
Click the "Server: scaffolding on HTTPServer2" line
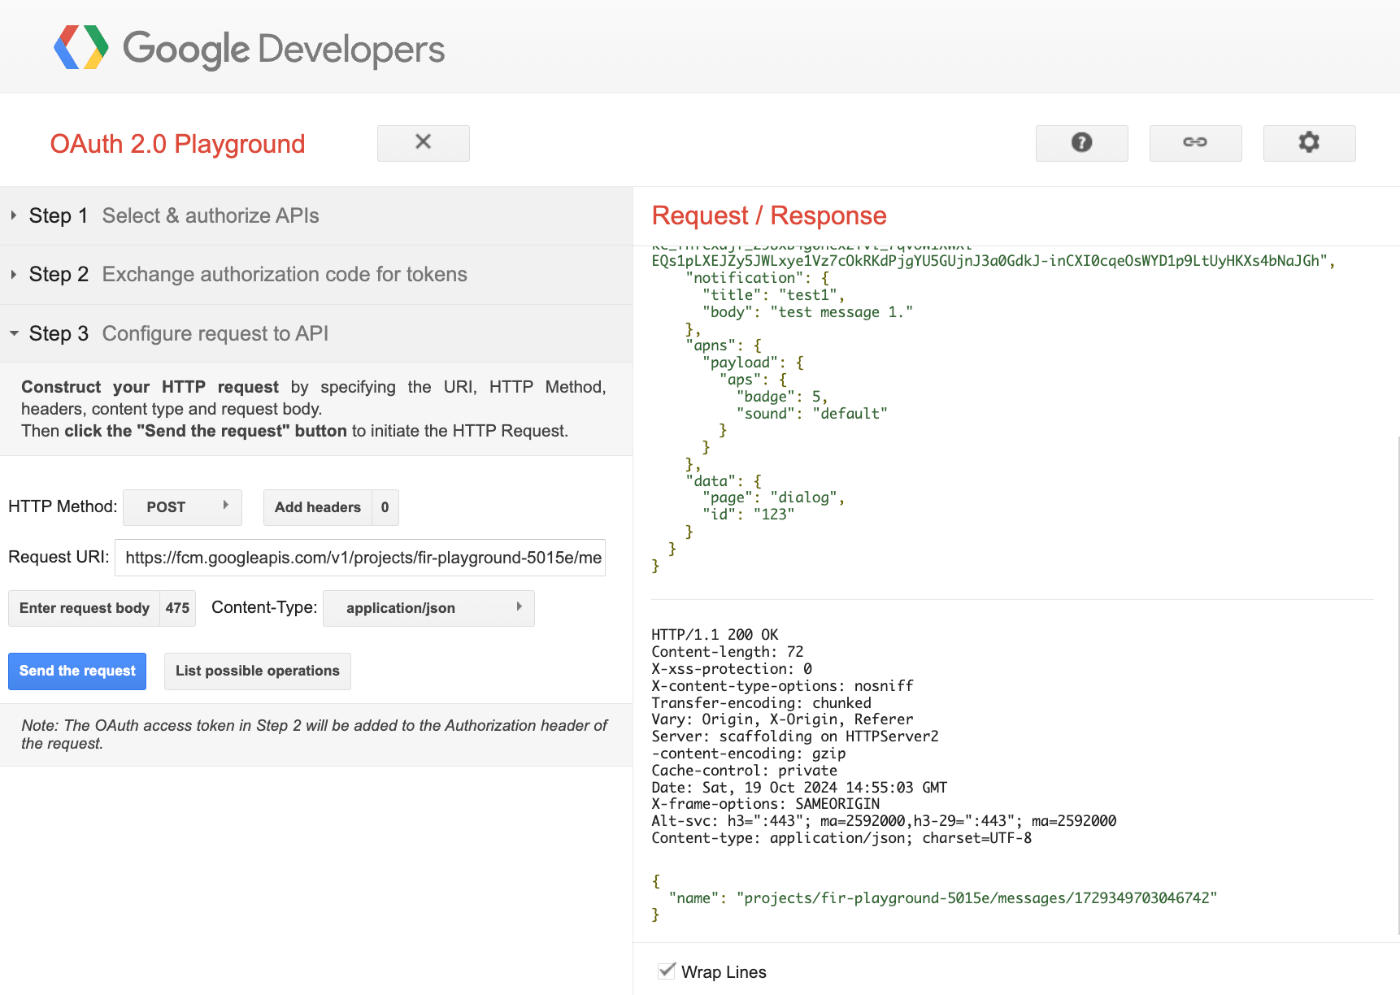(x=794, y=736)
